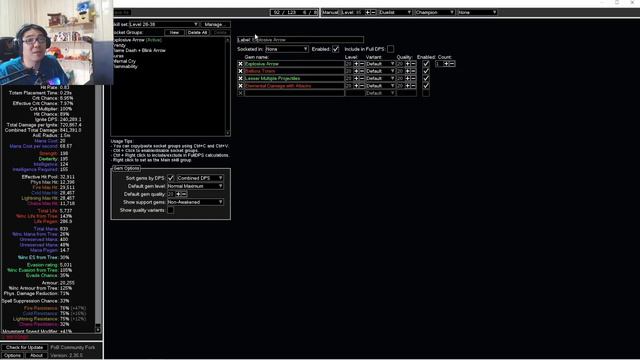Lower Lesser Multiple Projectiles quality with minus
This screenshot has height=360, width=640.
(x=413, y=78)
